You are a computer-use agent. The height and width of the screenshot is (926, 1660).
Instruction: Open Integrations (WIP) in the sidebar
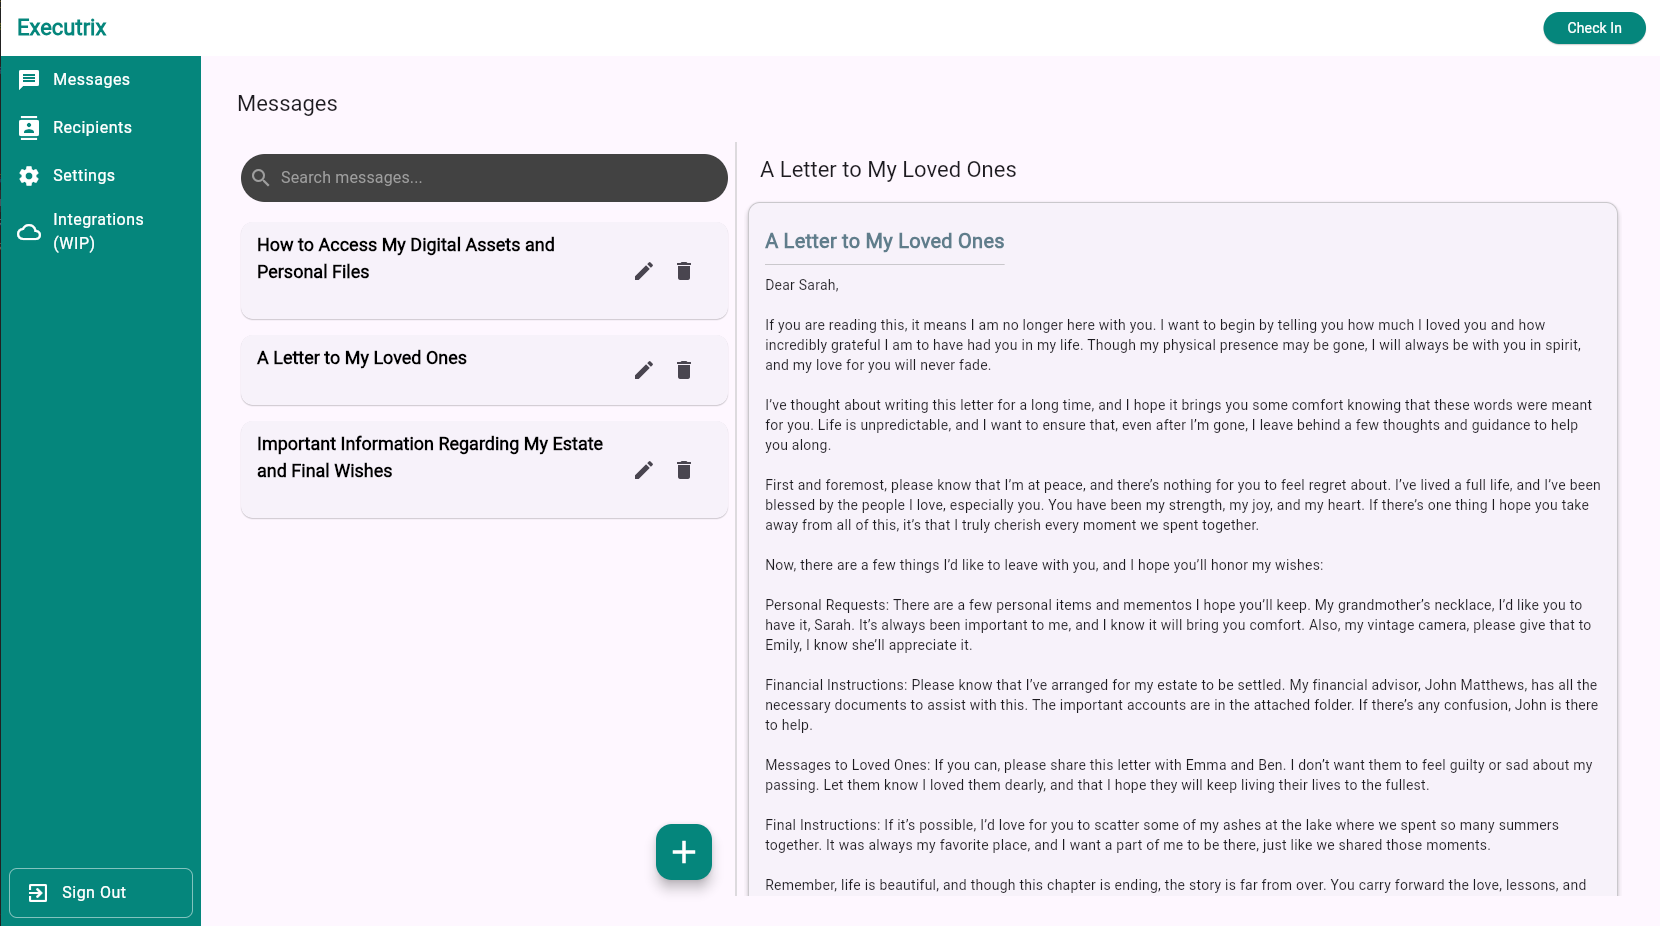(x=98, y=232)
